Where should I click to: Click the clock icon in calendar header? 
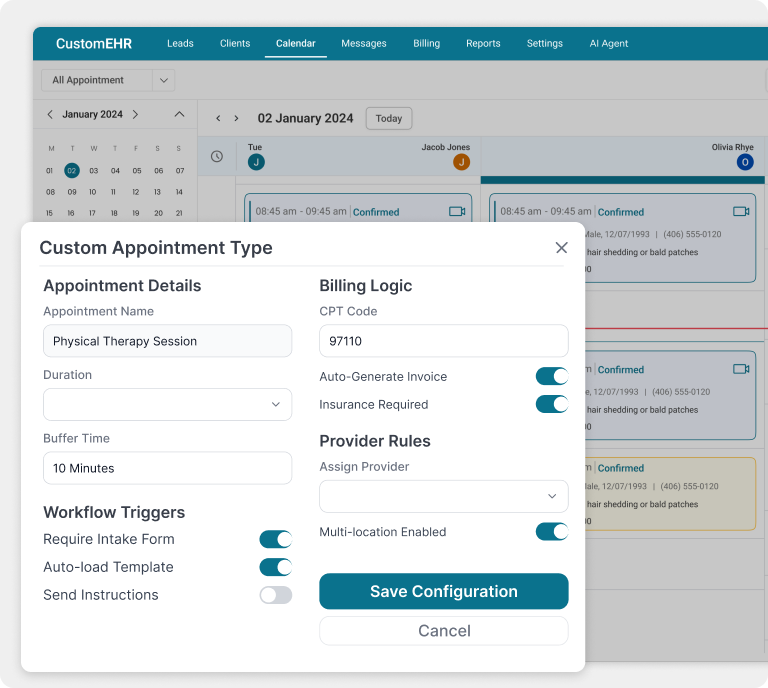(216, 157)
